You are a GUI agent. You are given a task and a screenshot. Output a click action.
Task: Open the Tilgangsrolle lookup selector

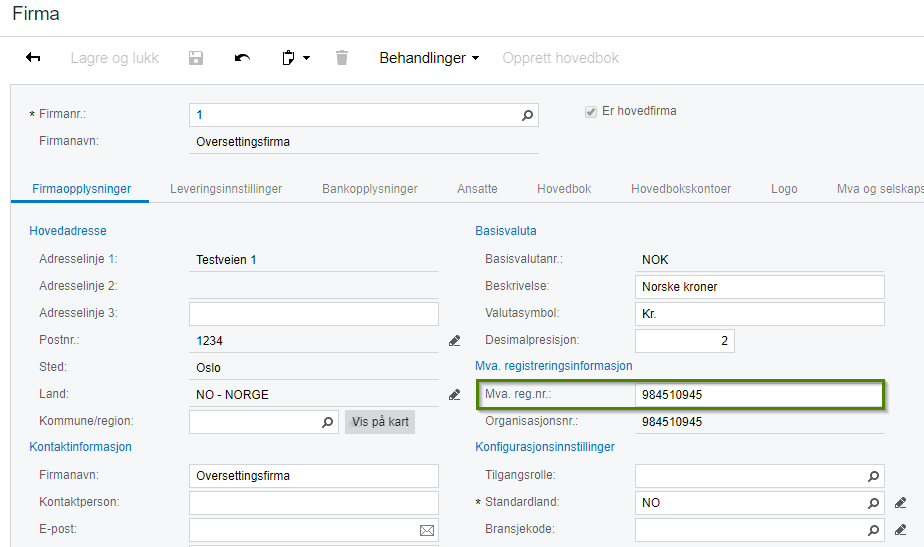tap(874, 476)
